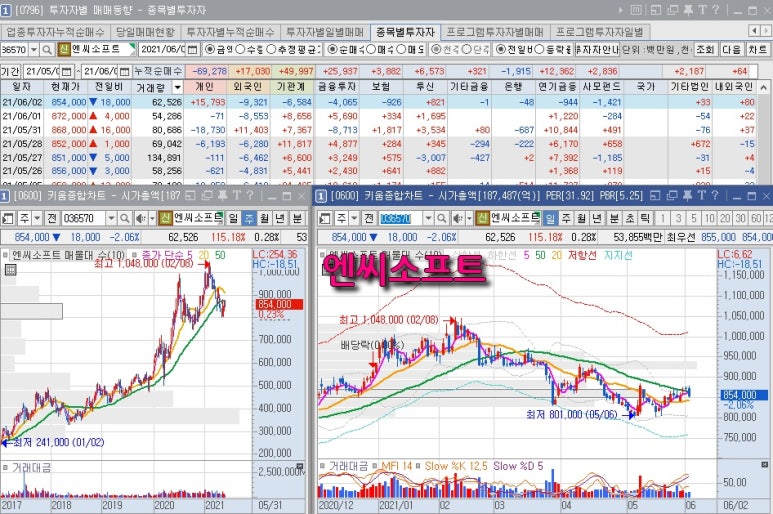The height and width of the screenshot is (514, 773).
Task: Toggle 거래대금 indicator checkbox in left chart
Action: [5, 467]
